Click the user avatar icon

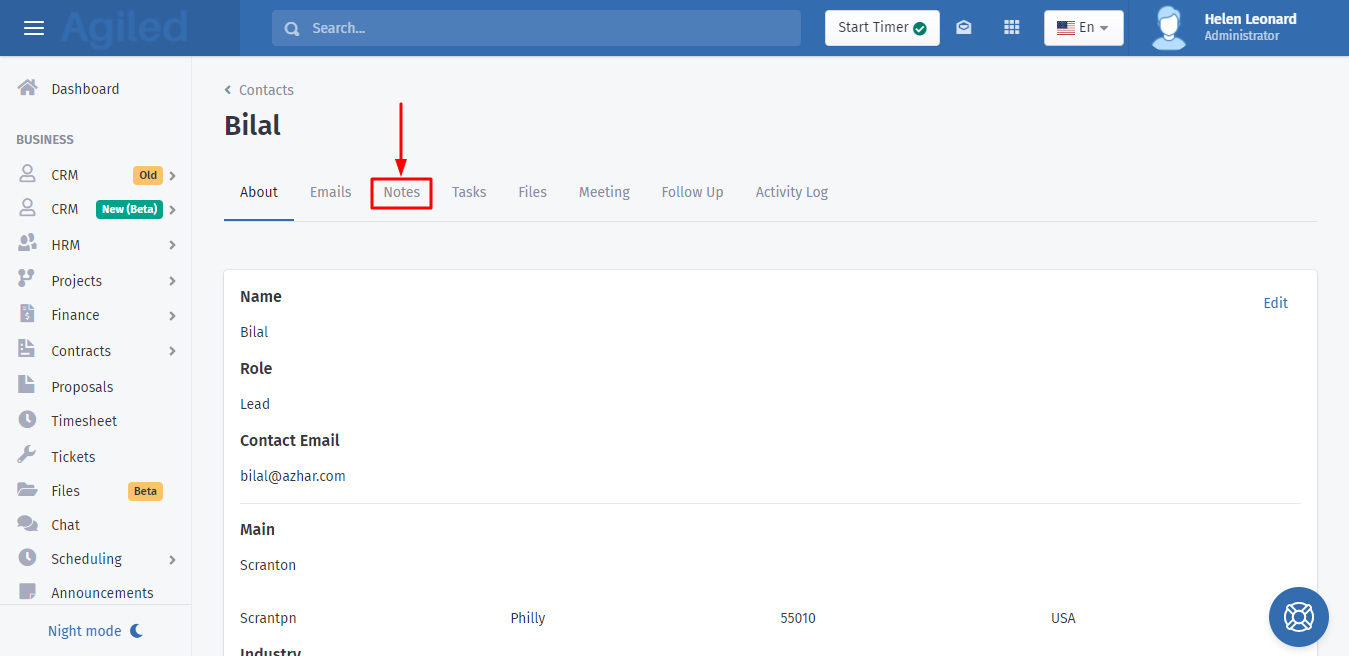(1168, 28)
